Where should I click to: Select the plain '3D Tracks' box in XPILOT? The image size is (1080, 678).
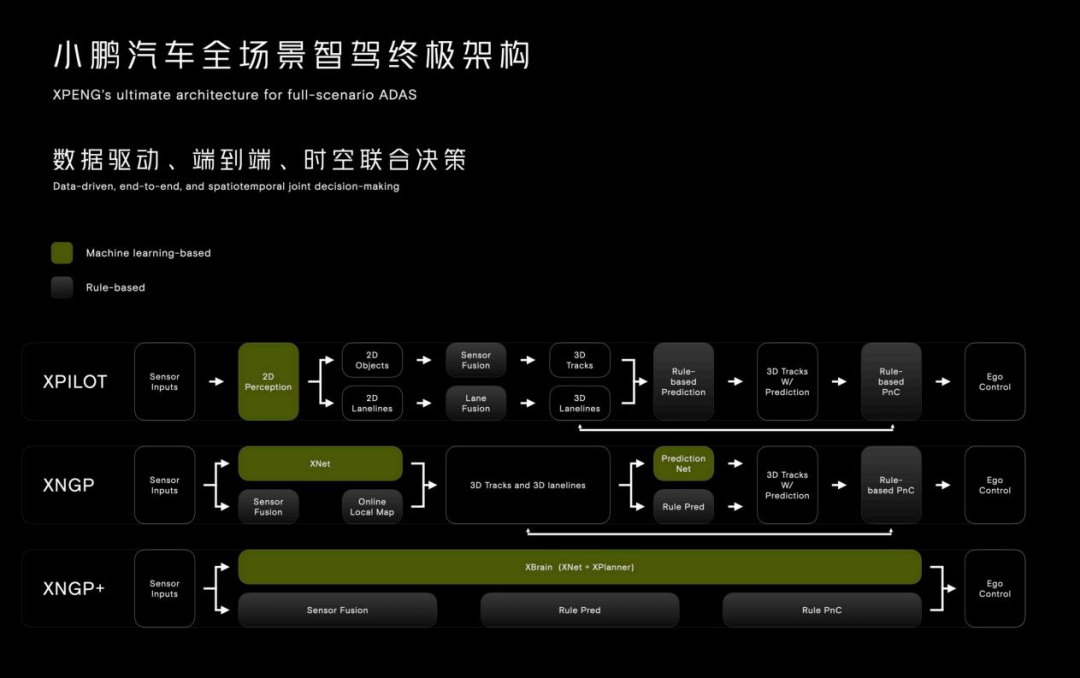click(580, 360)
